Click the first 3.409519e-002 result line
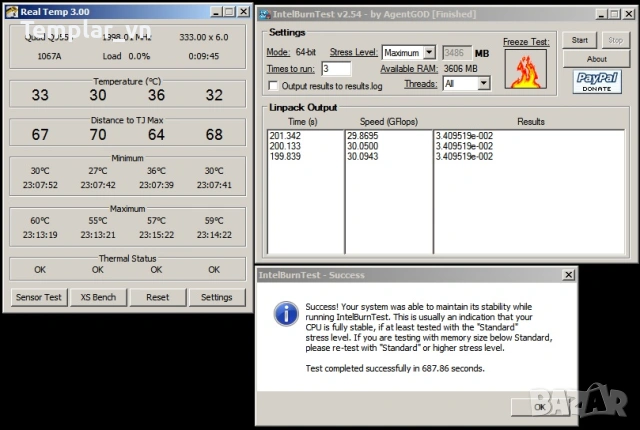The height and width of the screenshot is (430, 640). 464,135
